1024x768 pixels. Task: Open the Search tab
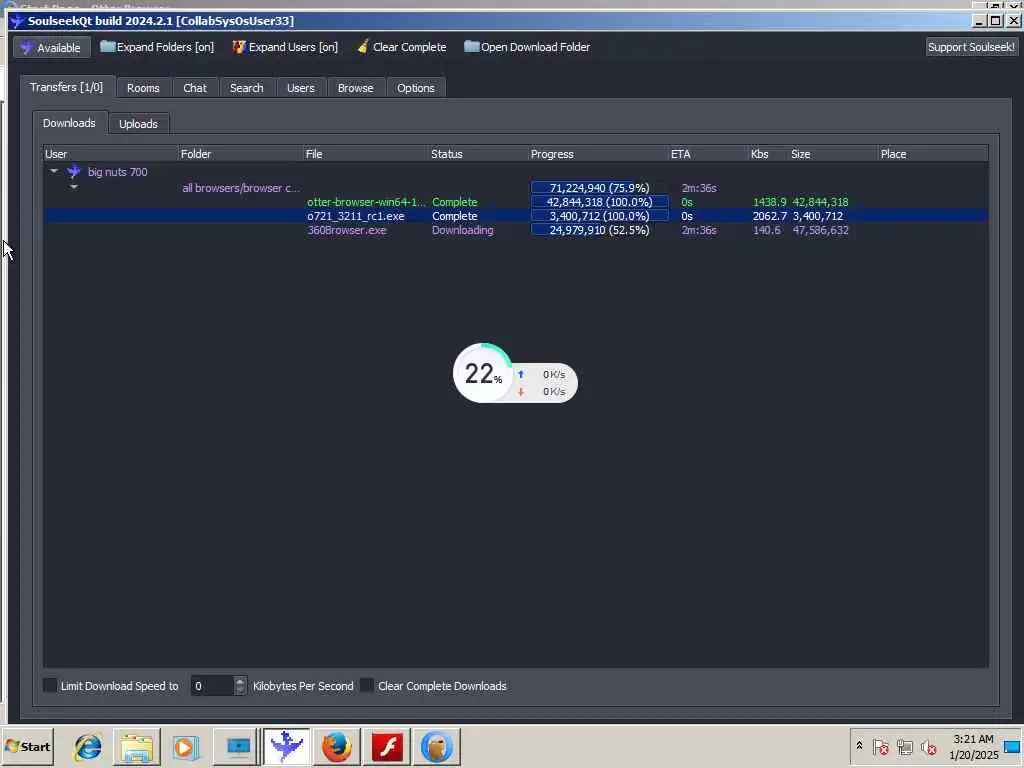[247, 88]
